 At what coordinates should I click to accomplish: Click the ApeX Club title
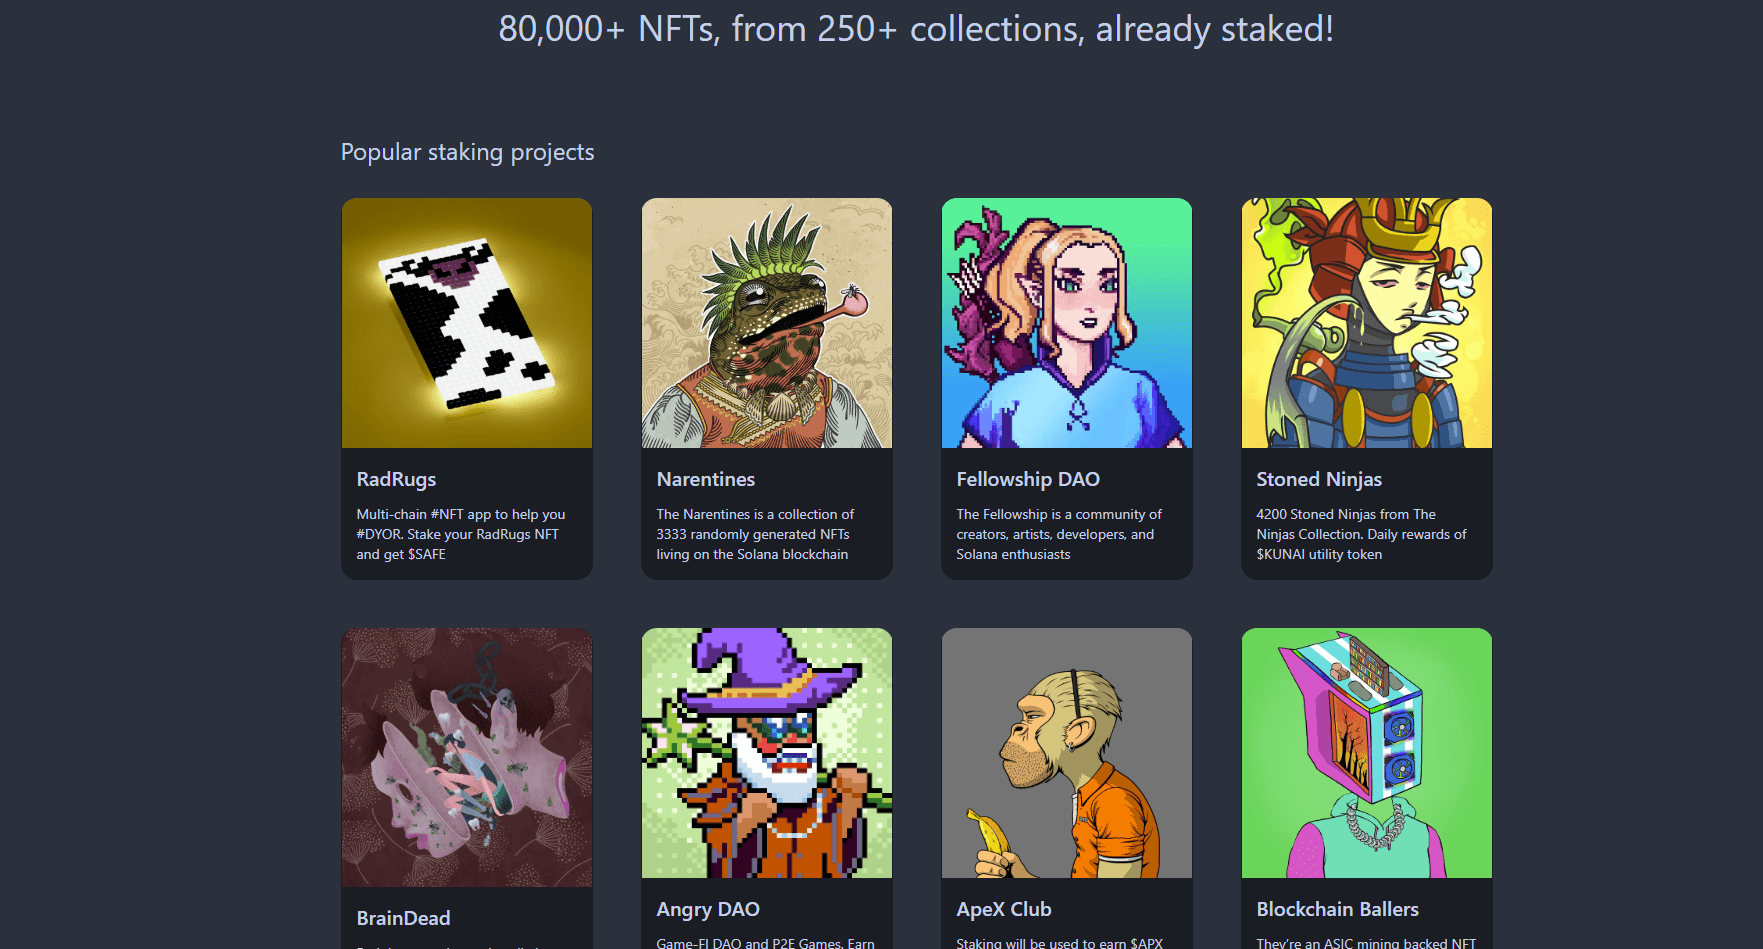pyautogui.click(x=1003, y=909)
